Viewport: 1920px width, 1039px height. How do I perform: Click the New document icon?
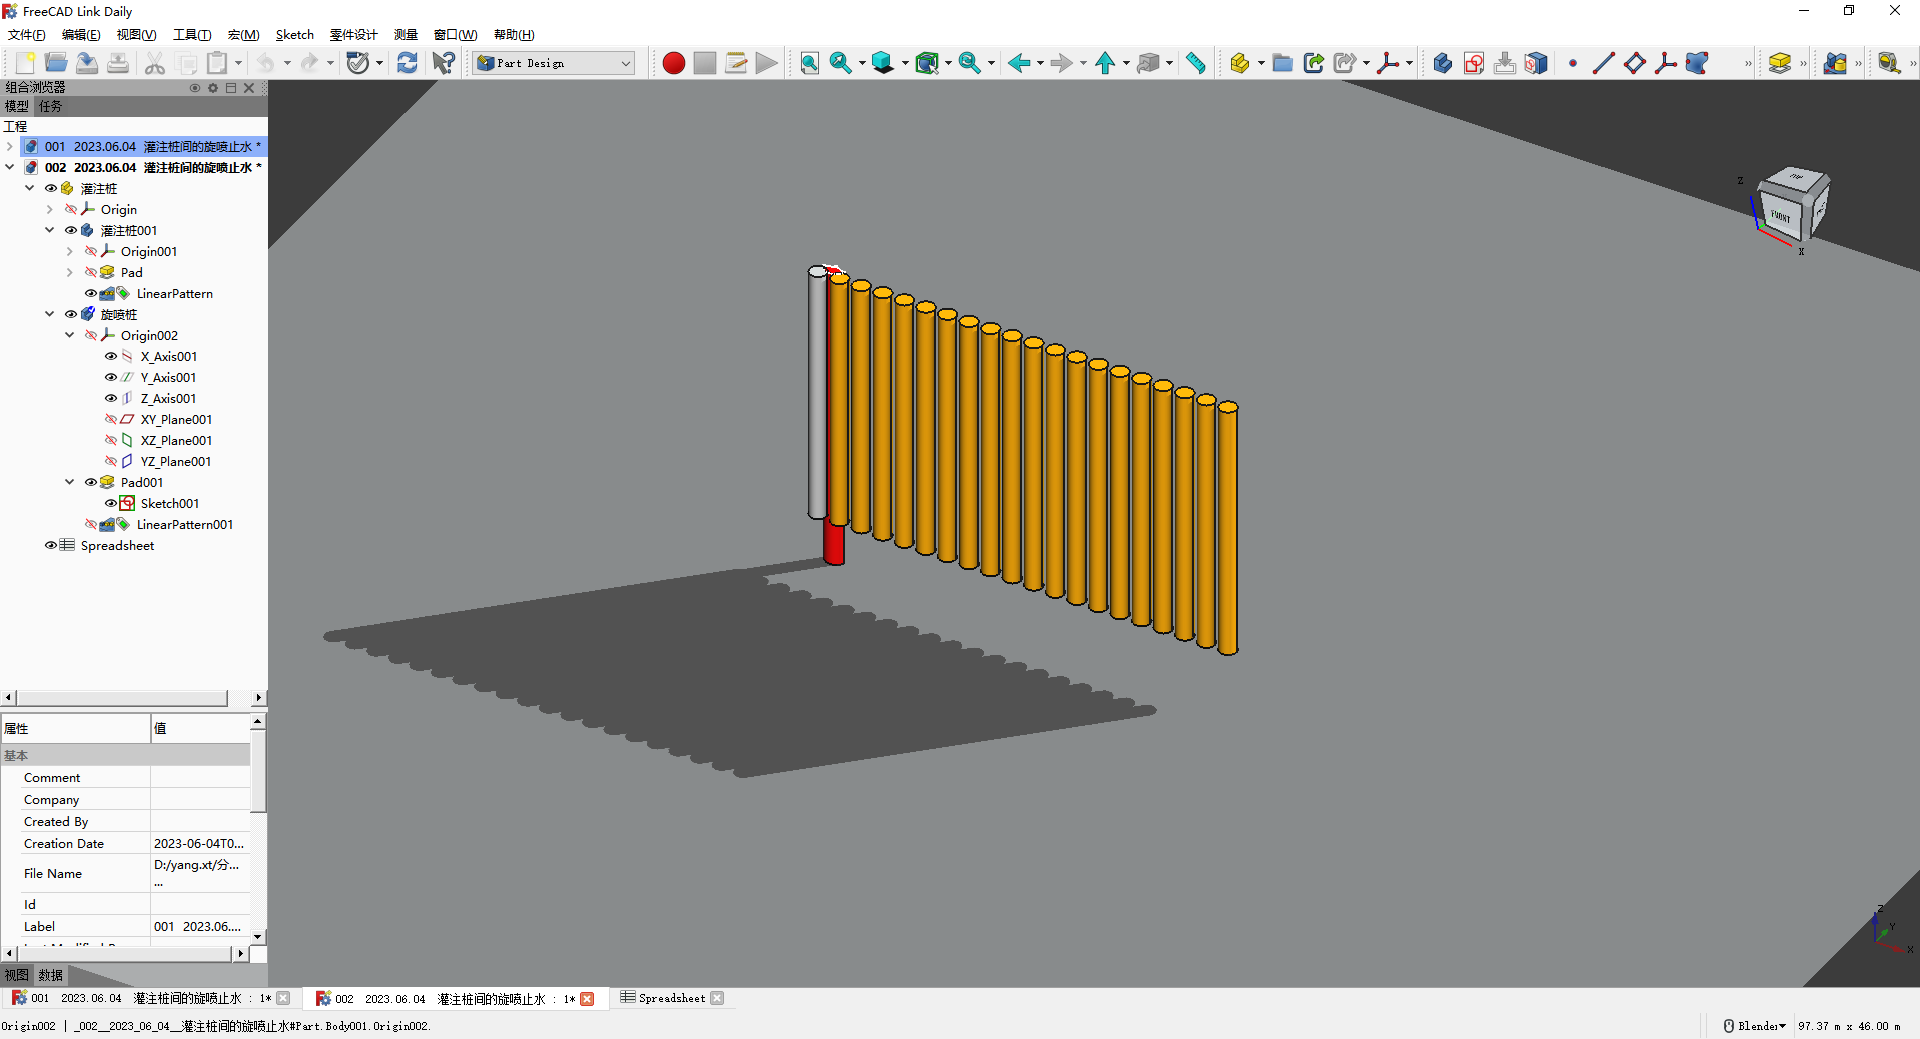pyautogui.click(x=25, y=63)
